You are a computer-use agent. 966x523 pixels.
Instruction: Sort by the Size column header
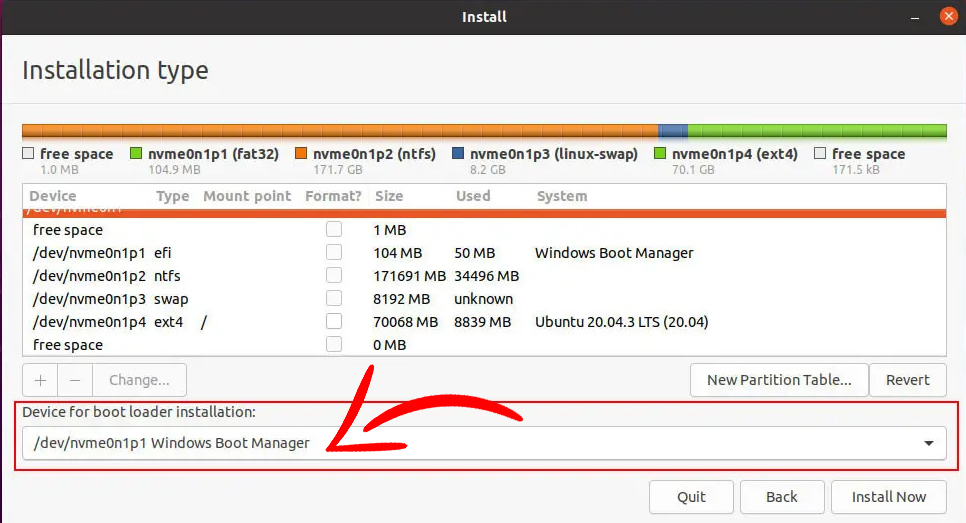point(389,196)
